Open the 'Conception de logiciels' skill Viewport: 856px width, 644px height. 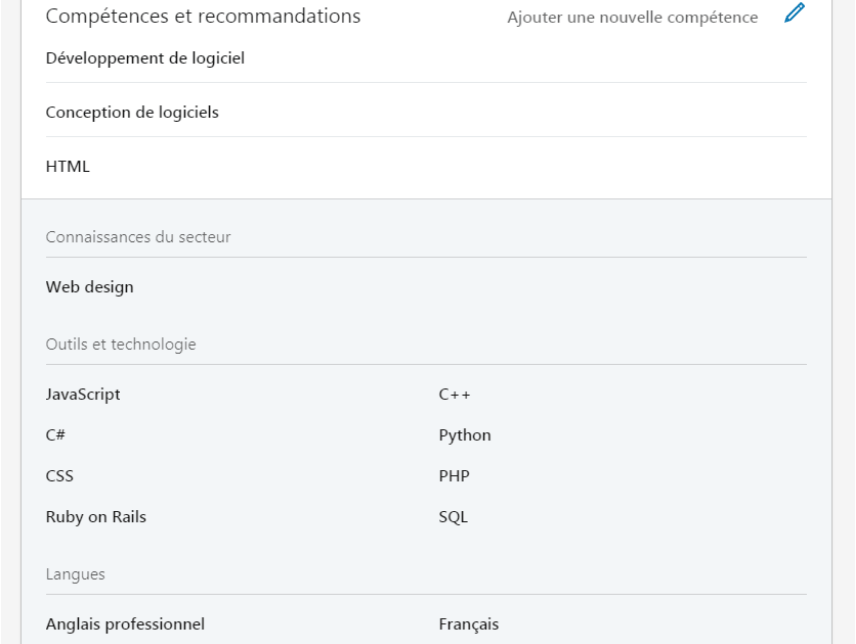pyautogui.click(x=132, y=112)
